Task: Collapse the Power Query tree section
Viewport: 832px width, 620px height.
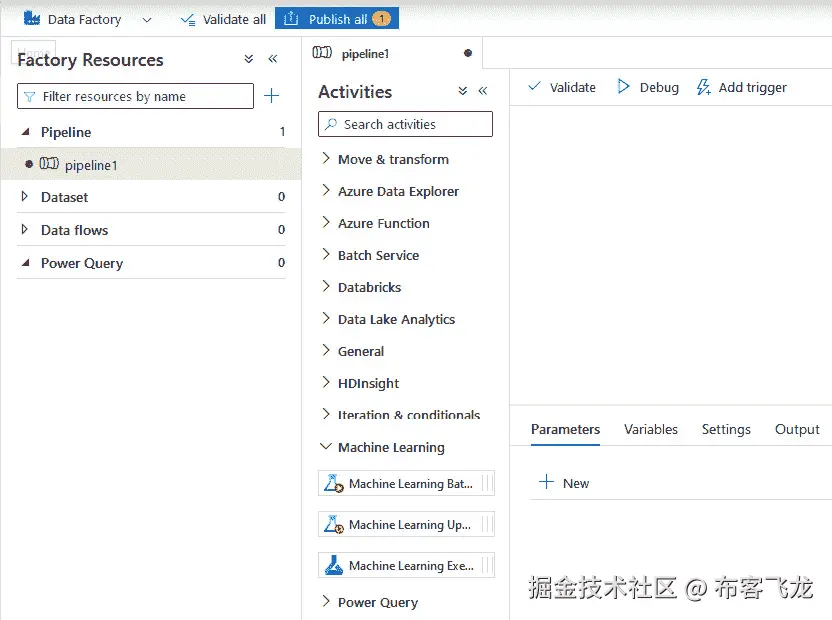Action: (x=25, y=263)
